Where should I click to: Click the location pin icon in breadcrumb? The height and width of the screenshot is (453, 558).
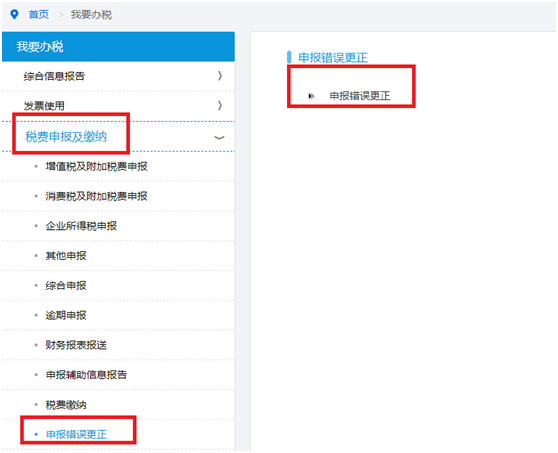pyautogui.click(x=14, y=15)
